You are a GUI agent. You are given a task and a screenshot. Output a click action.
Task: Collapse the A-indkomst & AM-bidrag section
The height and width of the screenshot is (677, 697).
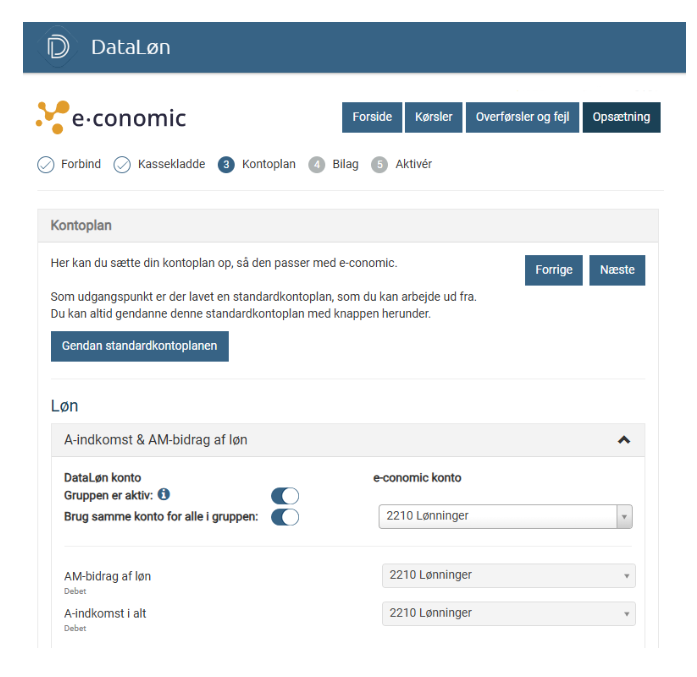point(624,440)
